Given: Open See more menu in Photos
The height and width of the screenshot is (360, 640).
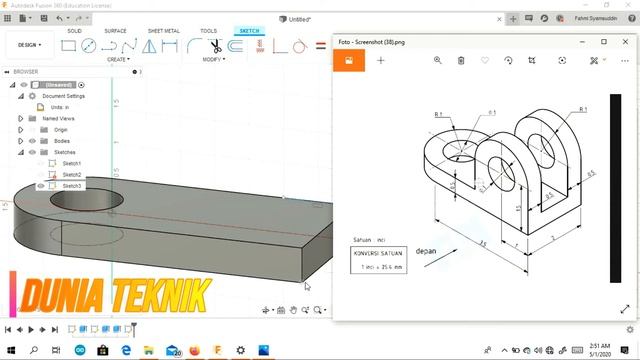Looking at the screenshot, I should click(624, 60).
